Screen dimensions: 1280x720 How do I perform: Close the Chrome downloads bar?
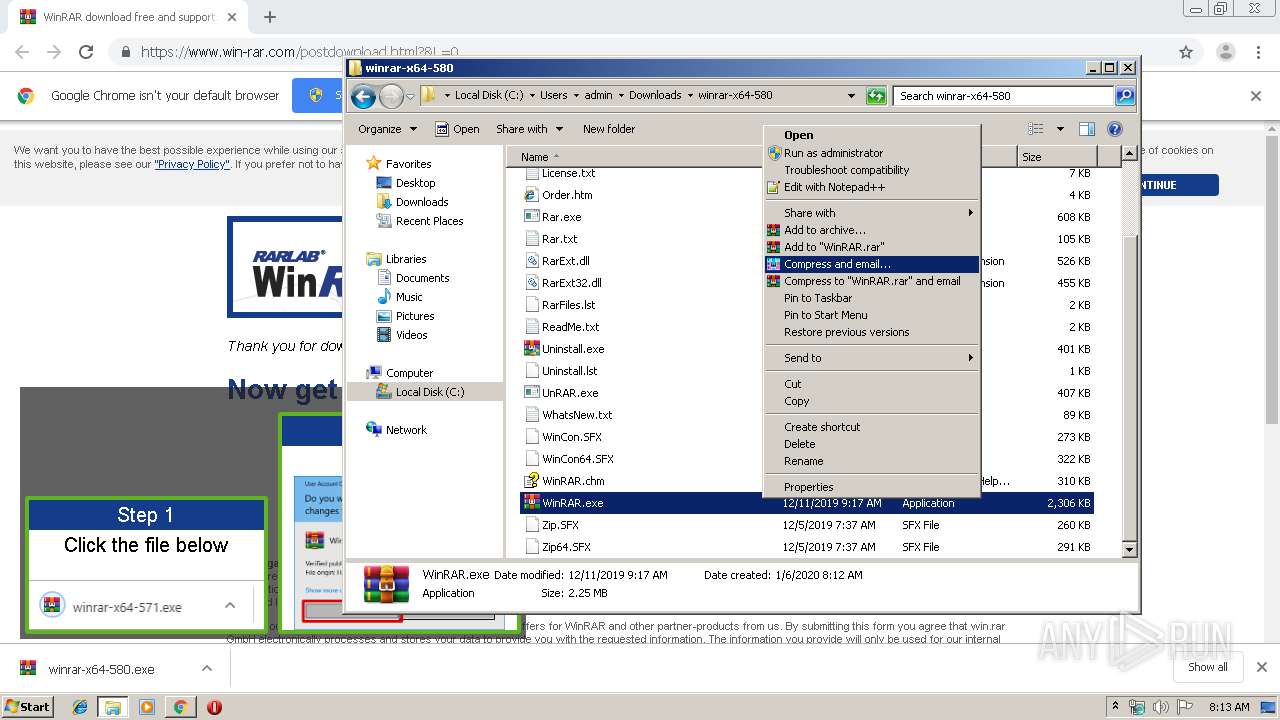point(1261,667)
